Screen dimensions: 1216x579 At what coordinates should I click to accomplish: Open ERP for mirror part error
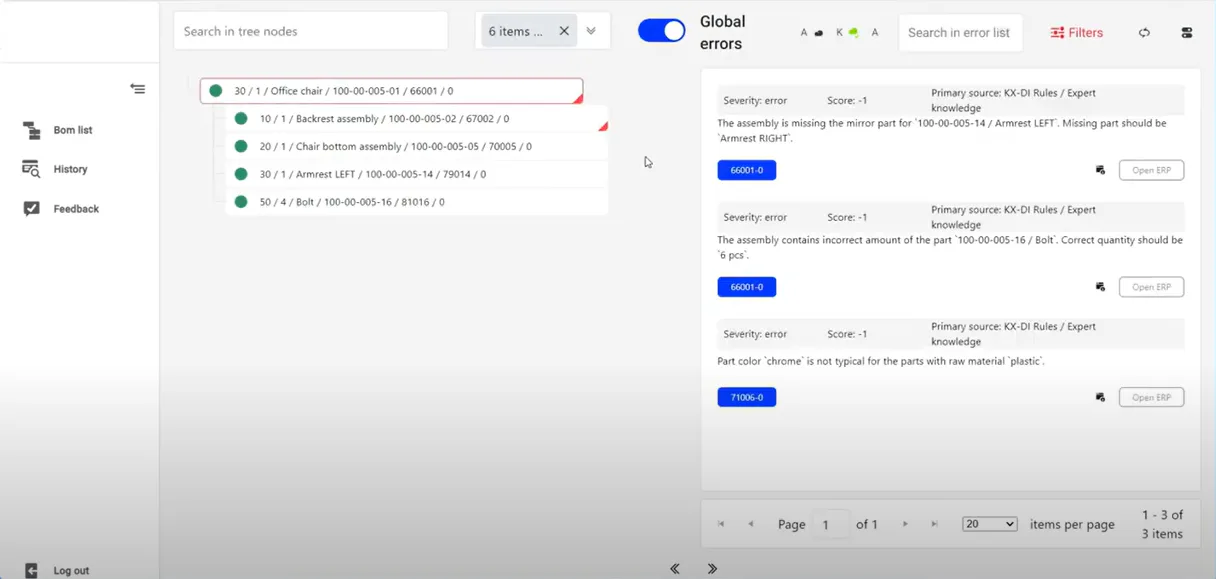[x=1151, y=170]
